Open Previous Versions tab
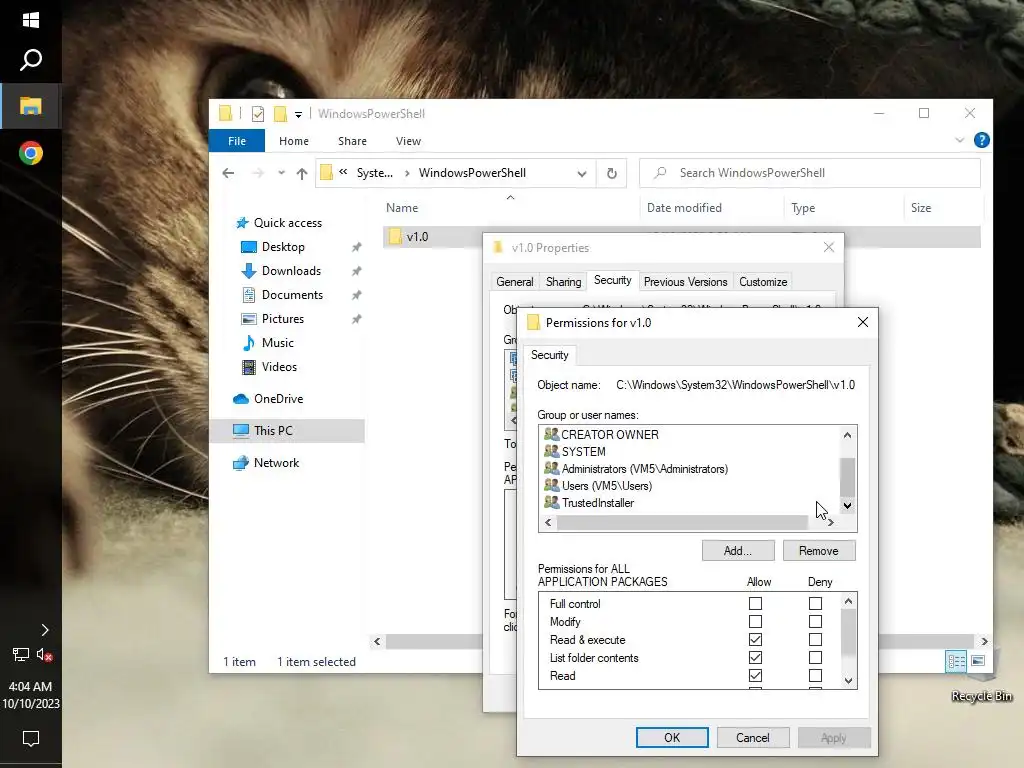The width and height of the screenshot is (1024, 768). (685, 282)
